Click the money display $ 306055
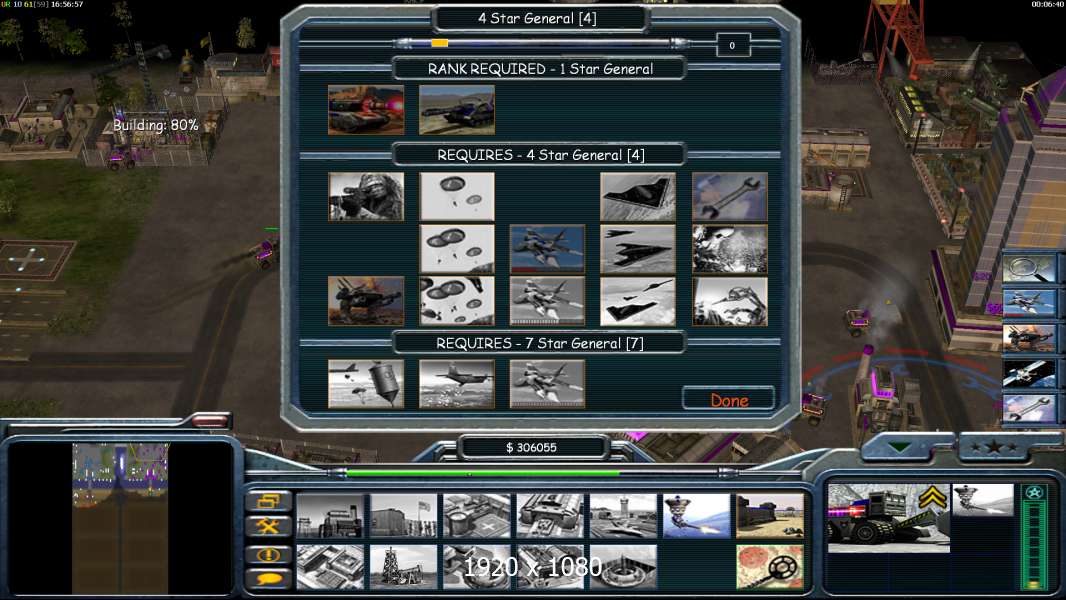Viewport: 1066px width, 600px height. click(532, 447)
